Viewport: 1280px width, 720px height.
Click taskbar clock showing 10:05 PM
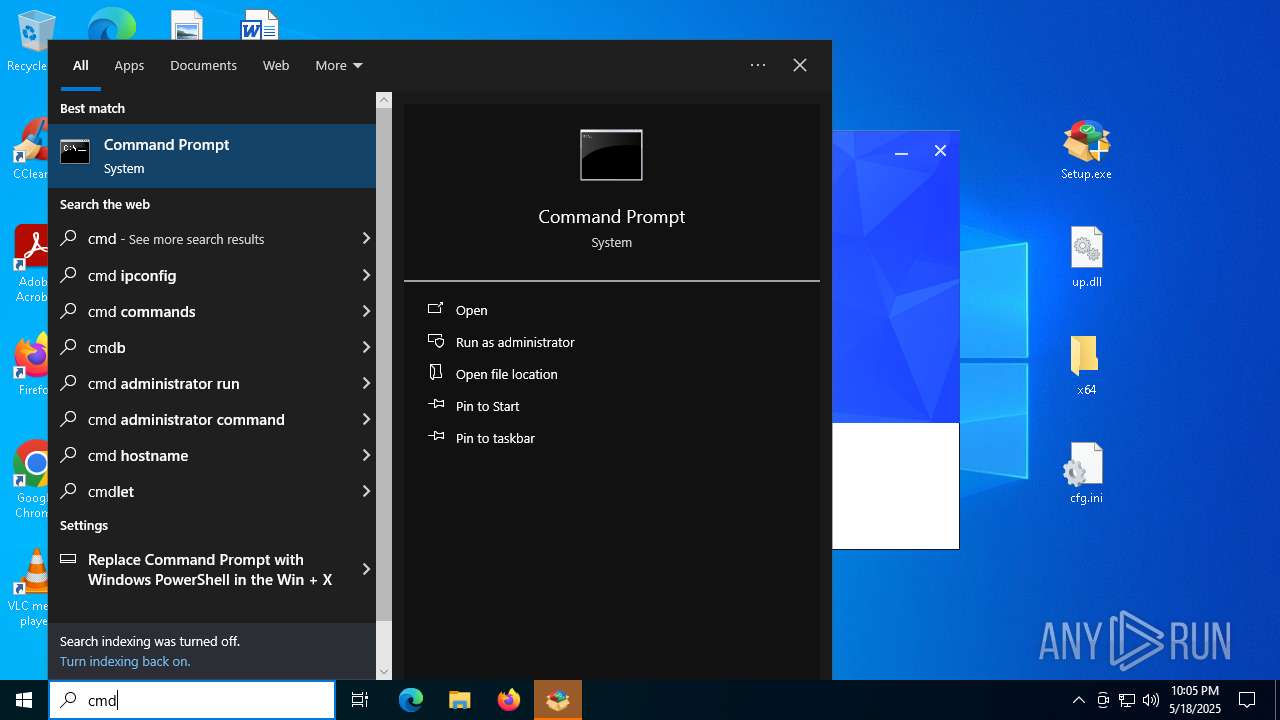[1195, 700]
